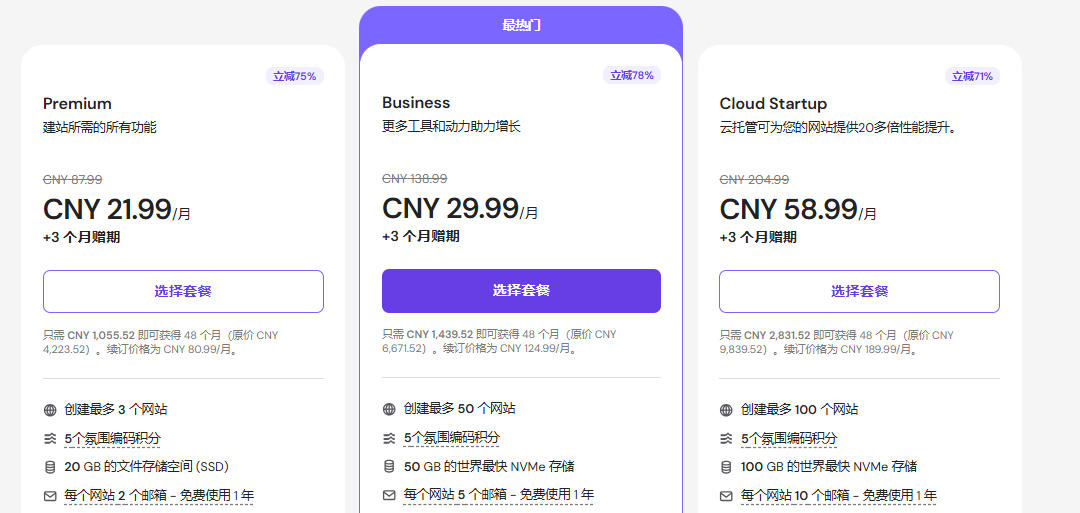Click 建站所需的所有功能 description
The width and height of the screenshot is (1080, 513).
100,127
